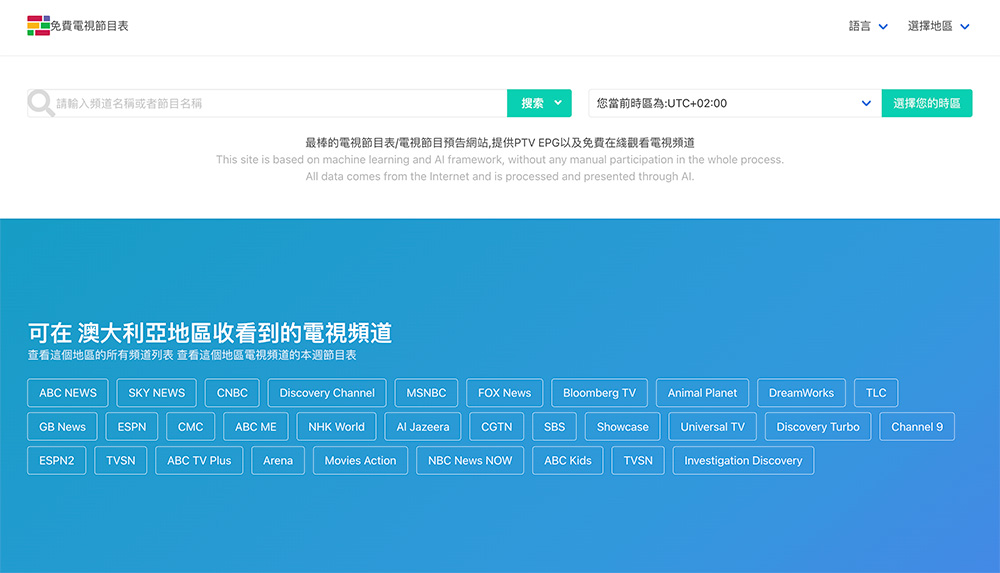The image size is (1000, 573).
Task: Select the ABC NEWS channel
Action: point(68,392)
